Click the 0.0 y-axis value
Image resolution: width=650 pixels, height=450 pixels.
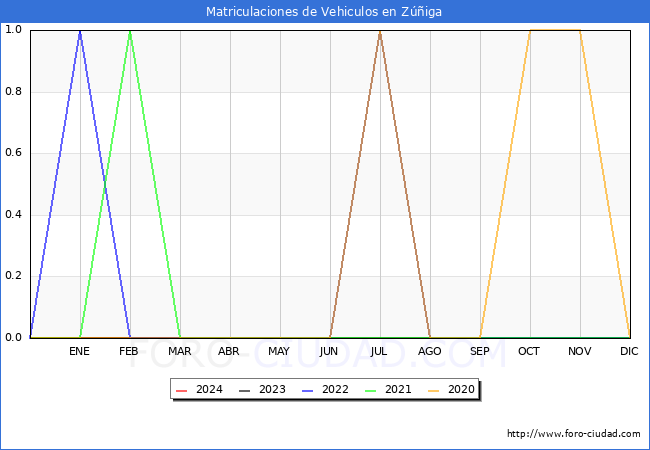pyautogui.click(x=13, y=337)
